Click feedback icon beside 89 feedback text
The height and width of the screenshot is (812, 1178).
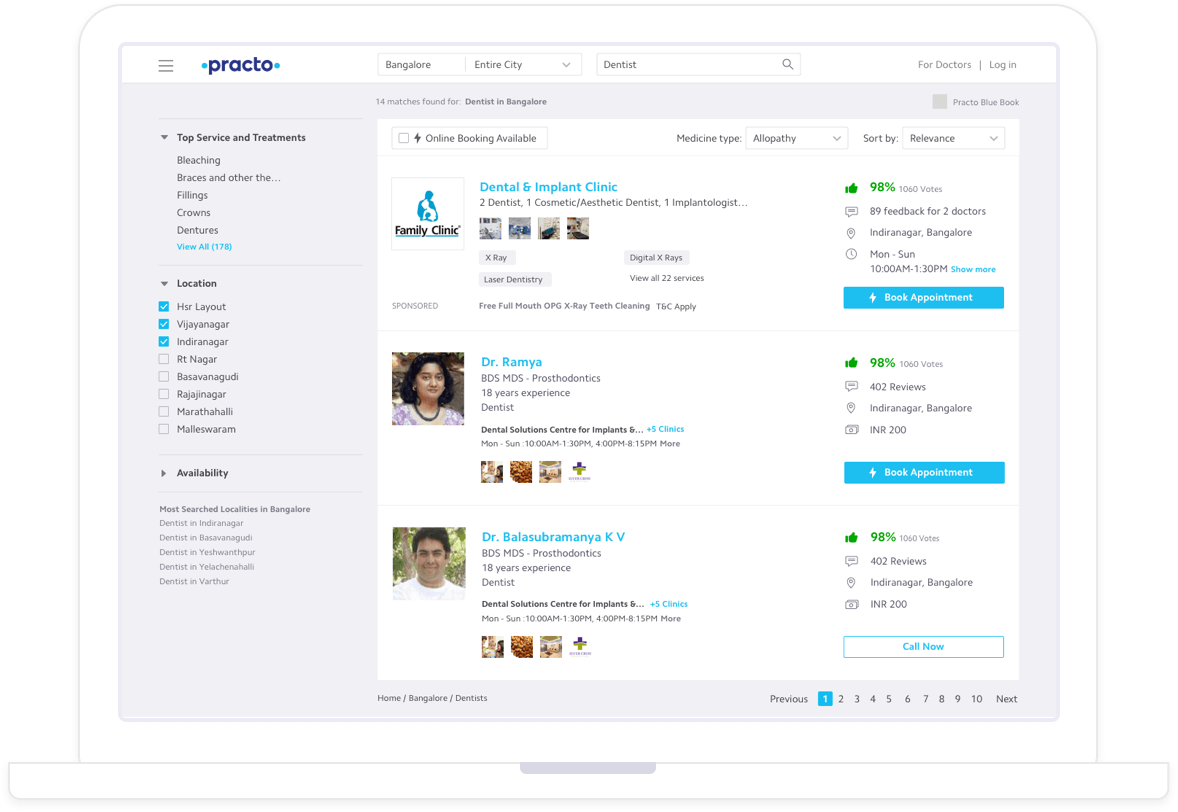pos(851,212)
